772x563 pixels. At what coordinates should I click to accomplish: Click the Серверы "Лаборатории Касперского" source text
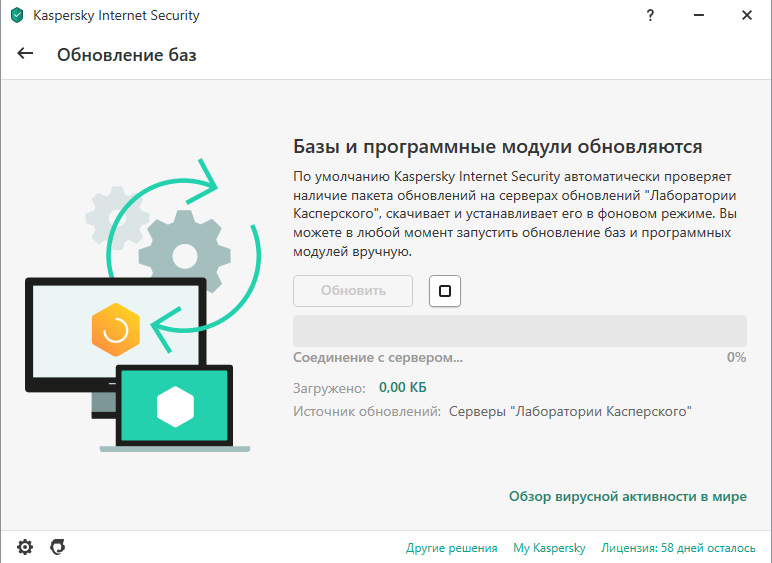570,411
